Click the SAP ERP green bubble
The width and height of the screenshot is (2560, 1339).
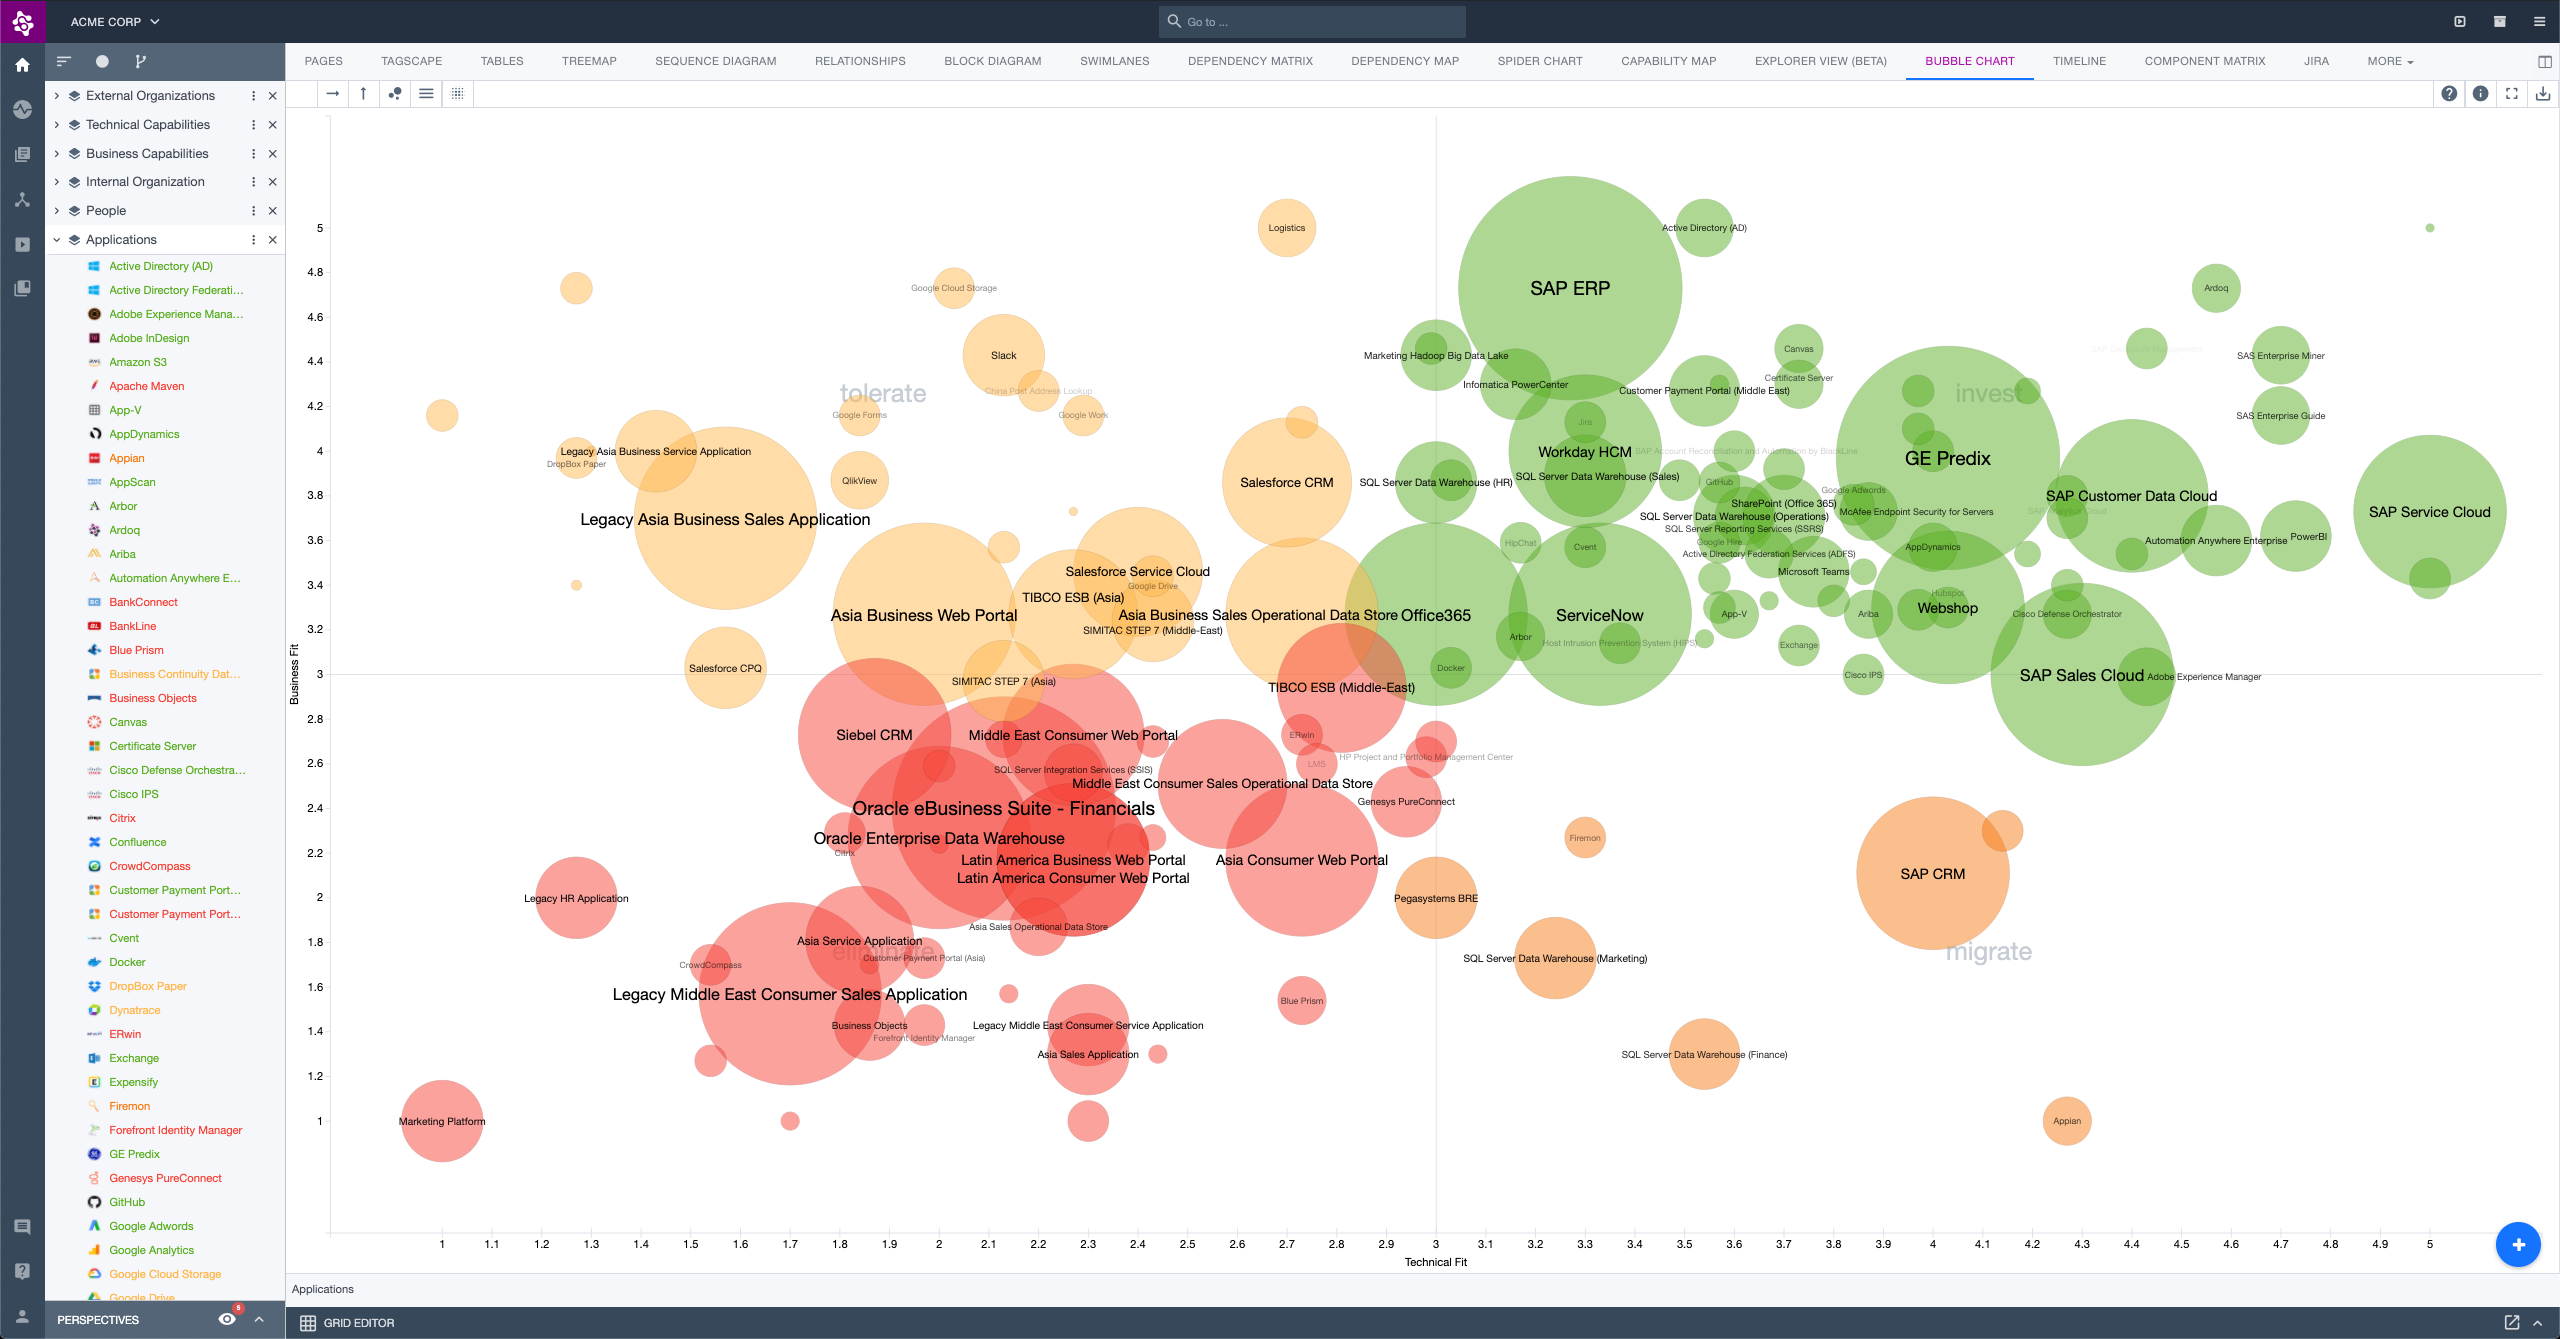(x=1569, y=289)
